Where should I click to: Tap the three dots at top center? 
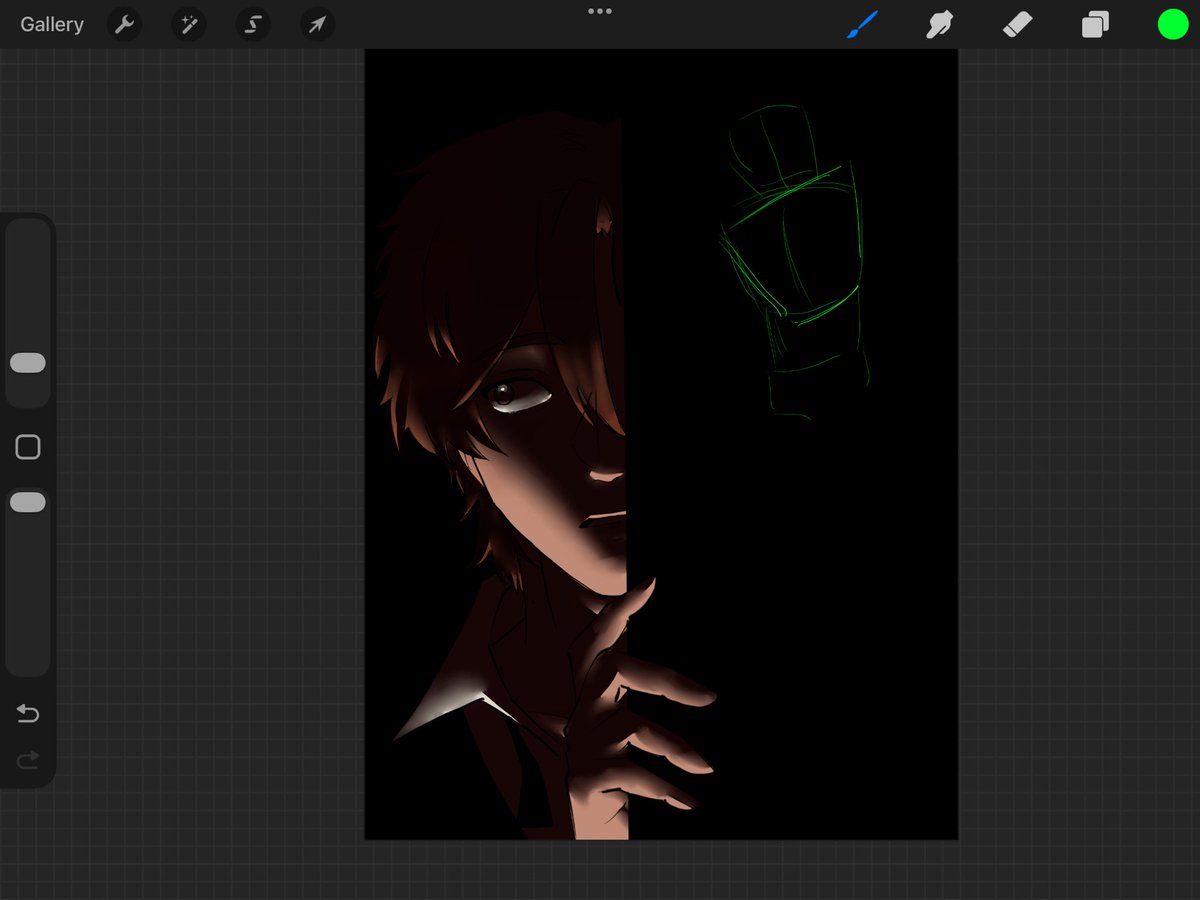pos(600,11)
